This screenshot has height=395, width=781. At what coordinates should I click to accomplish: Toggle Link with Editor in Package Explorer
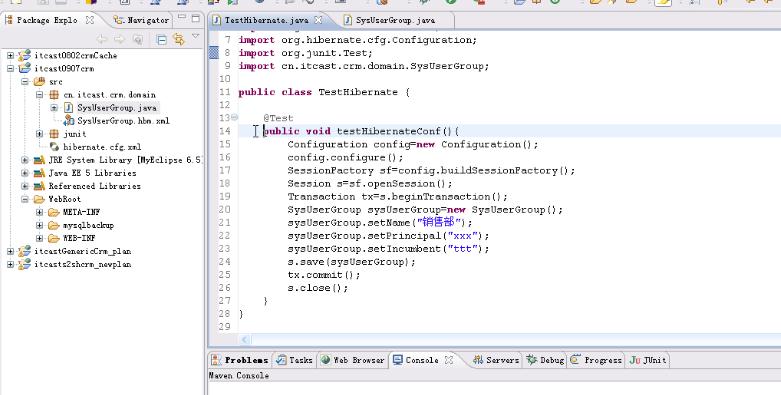tap(178, 39)
